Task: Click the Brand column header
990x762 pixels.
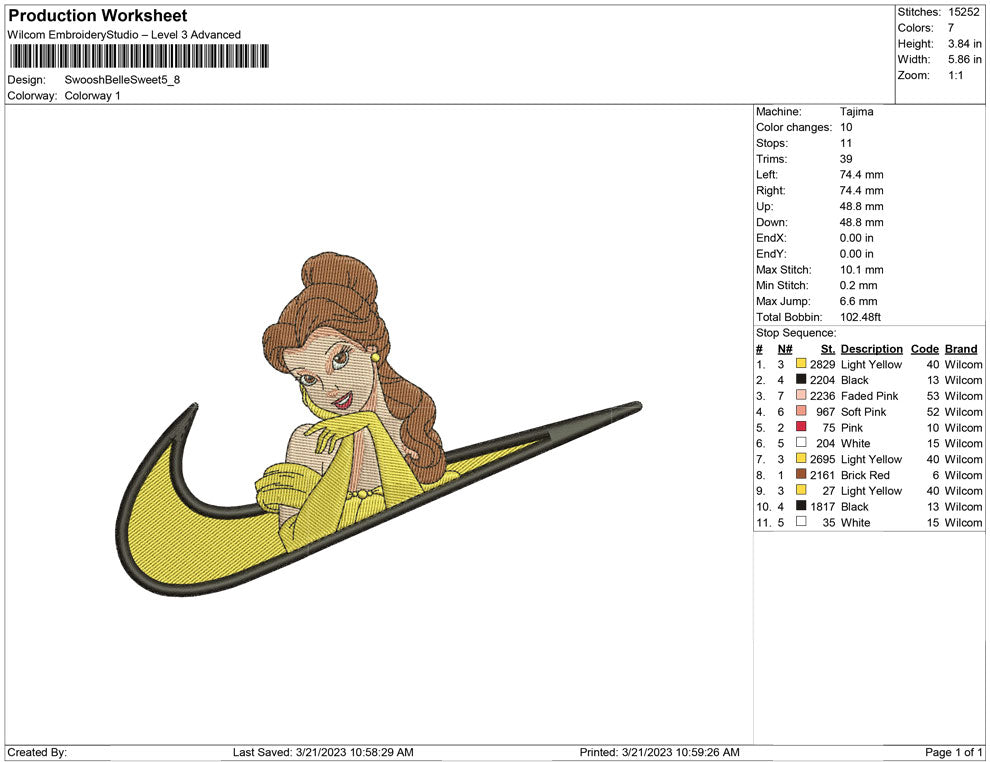Action: [x=961, y=349]
